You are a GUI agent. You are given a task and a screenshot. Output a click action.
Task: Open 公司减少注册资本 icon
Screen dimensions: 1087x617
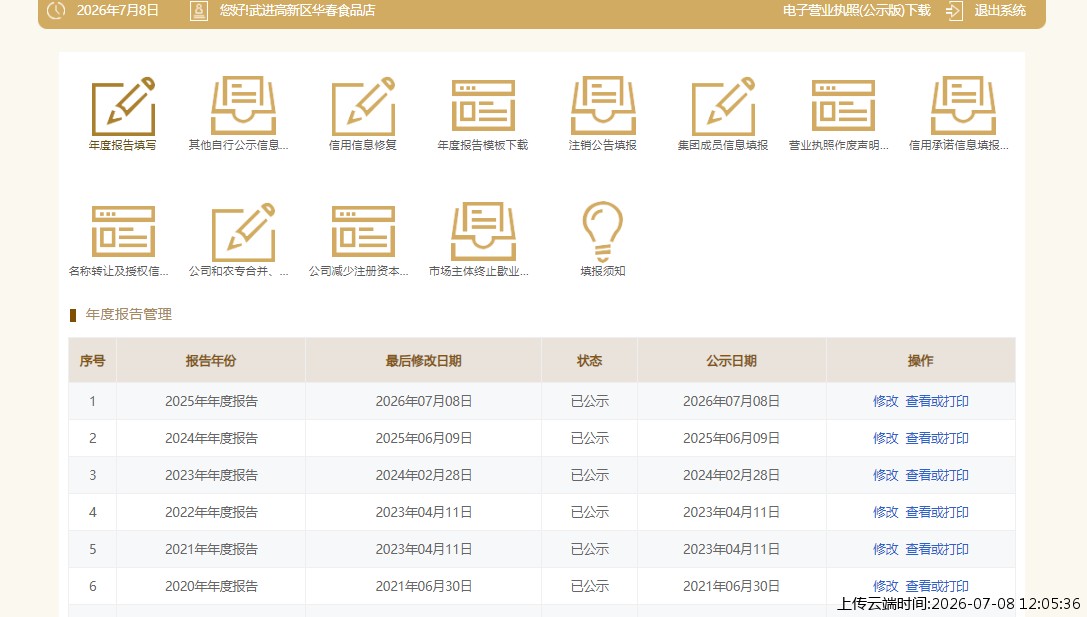click(x=363, y=232)
